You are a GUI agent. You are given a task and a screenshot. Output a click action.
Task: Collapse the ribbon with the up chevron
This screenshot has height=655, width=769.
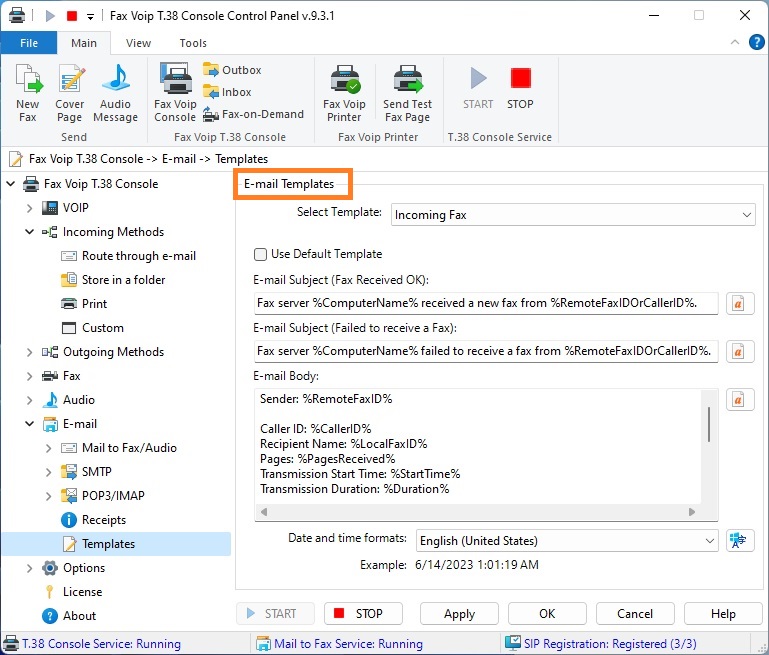[735, 42]
